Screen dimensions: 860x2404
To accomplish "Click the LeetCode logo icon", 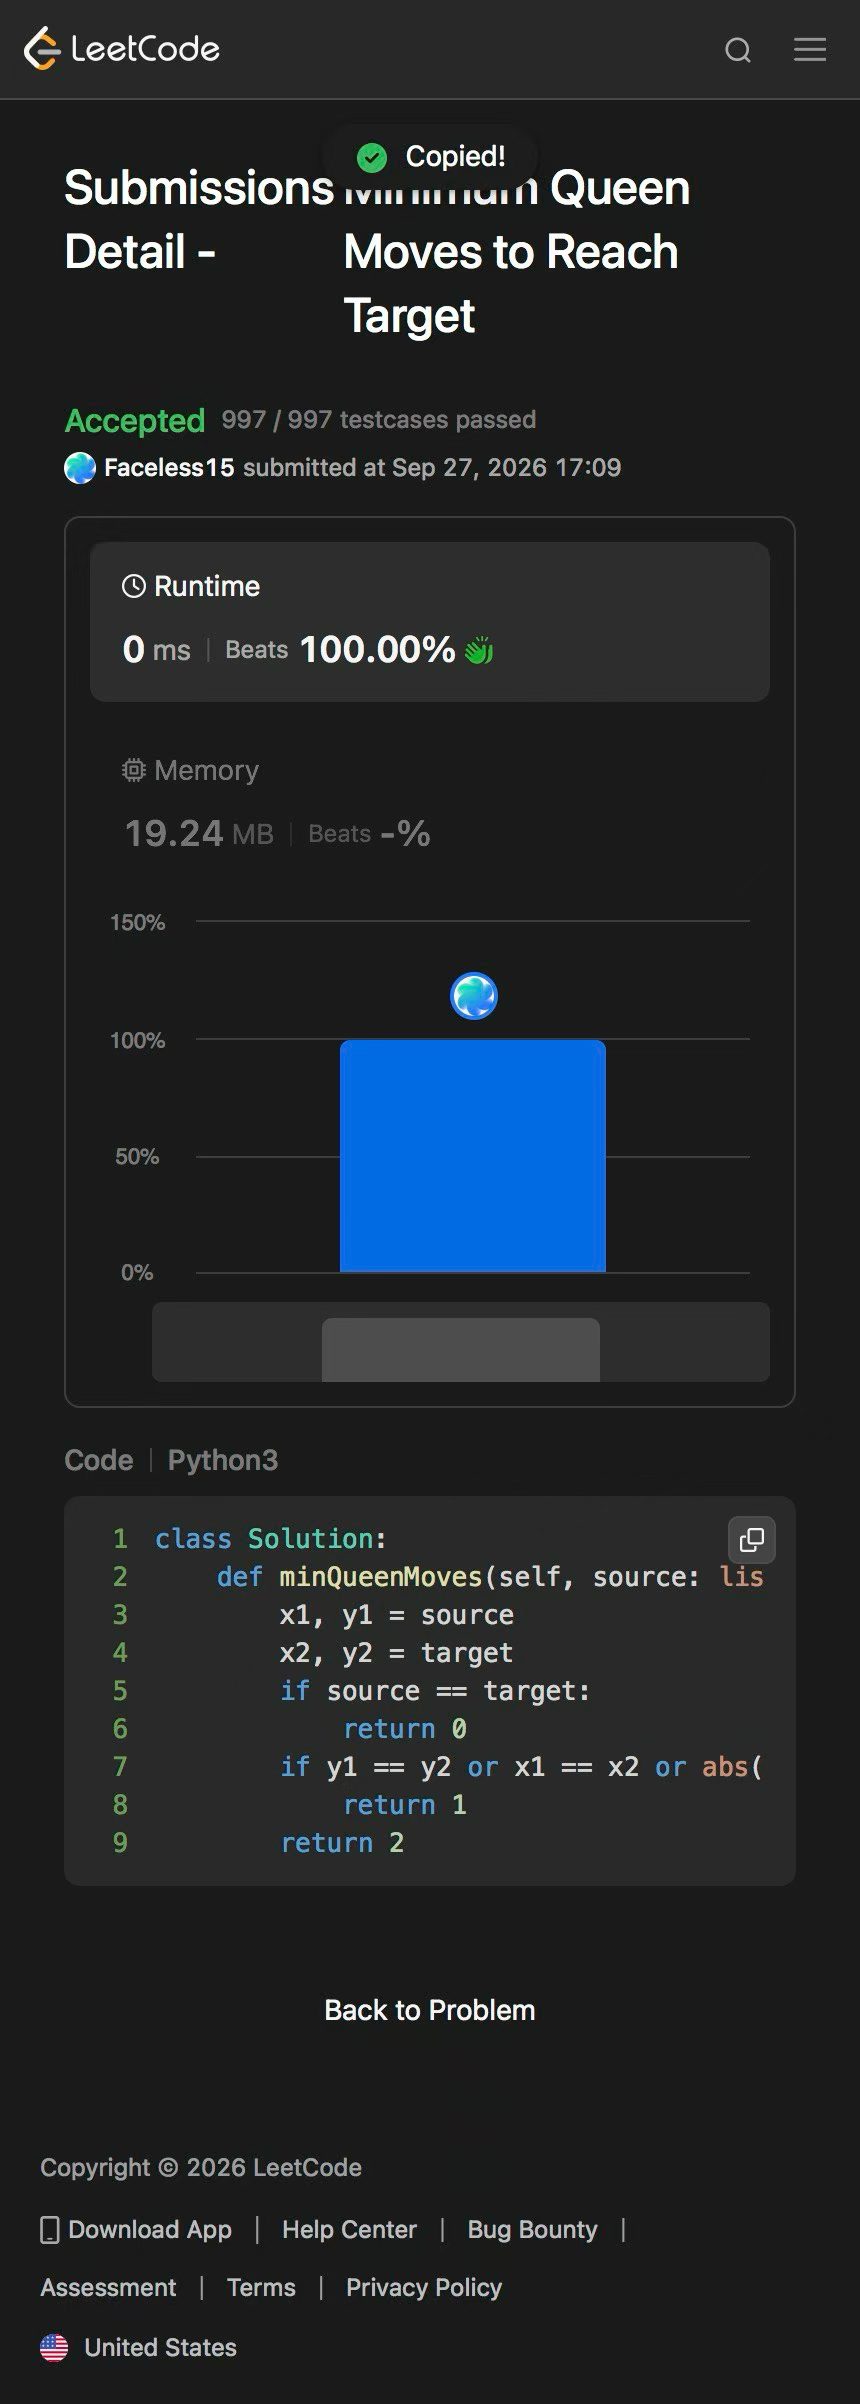I will pyautogui.click(x=42, y=49).
